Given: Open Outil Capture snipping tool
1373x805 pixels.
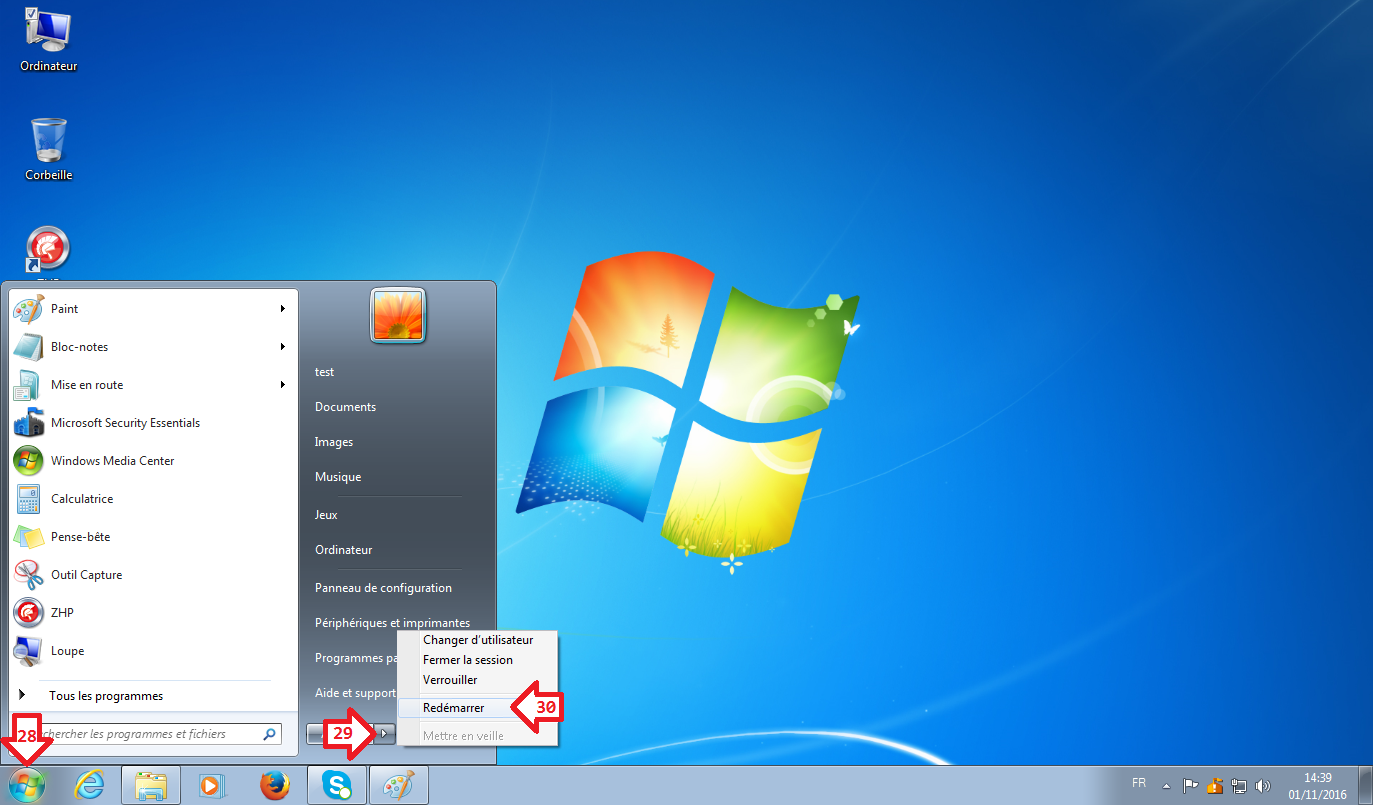Looking at the screenshot, I should [x=86, y=575].
